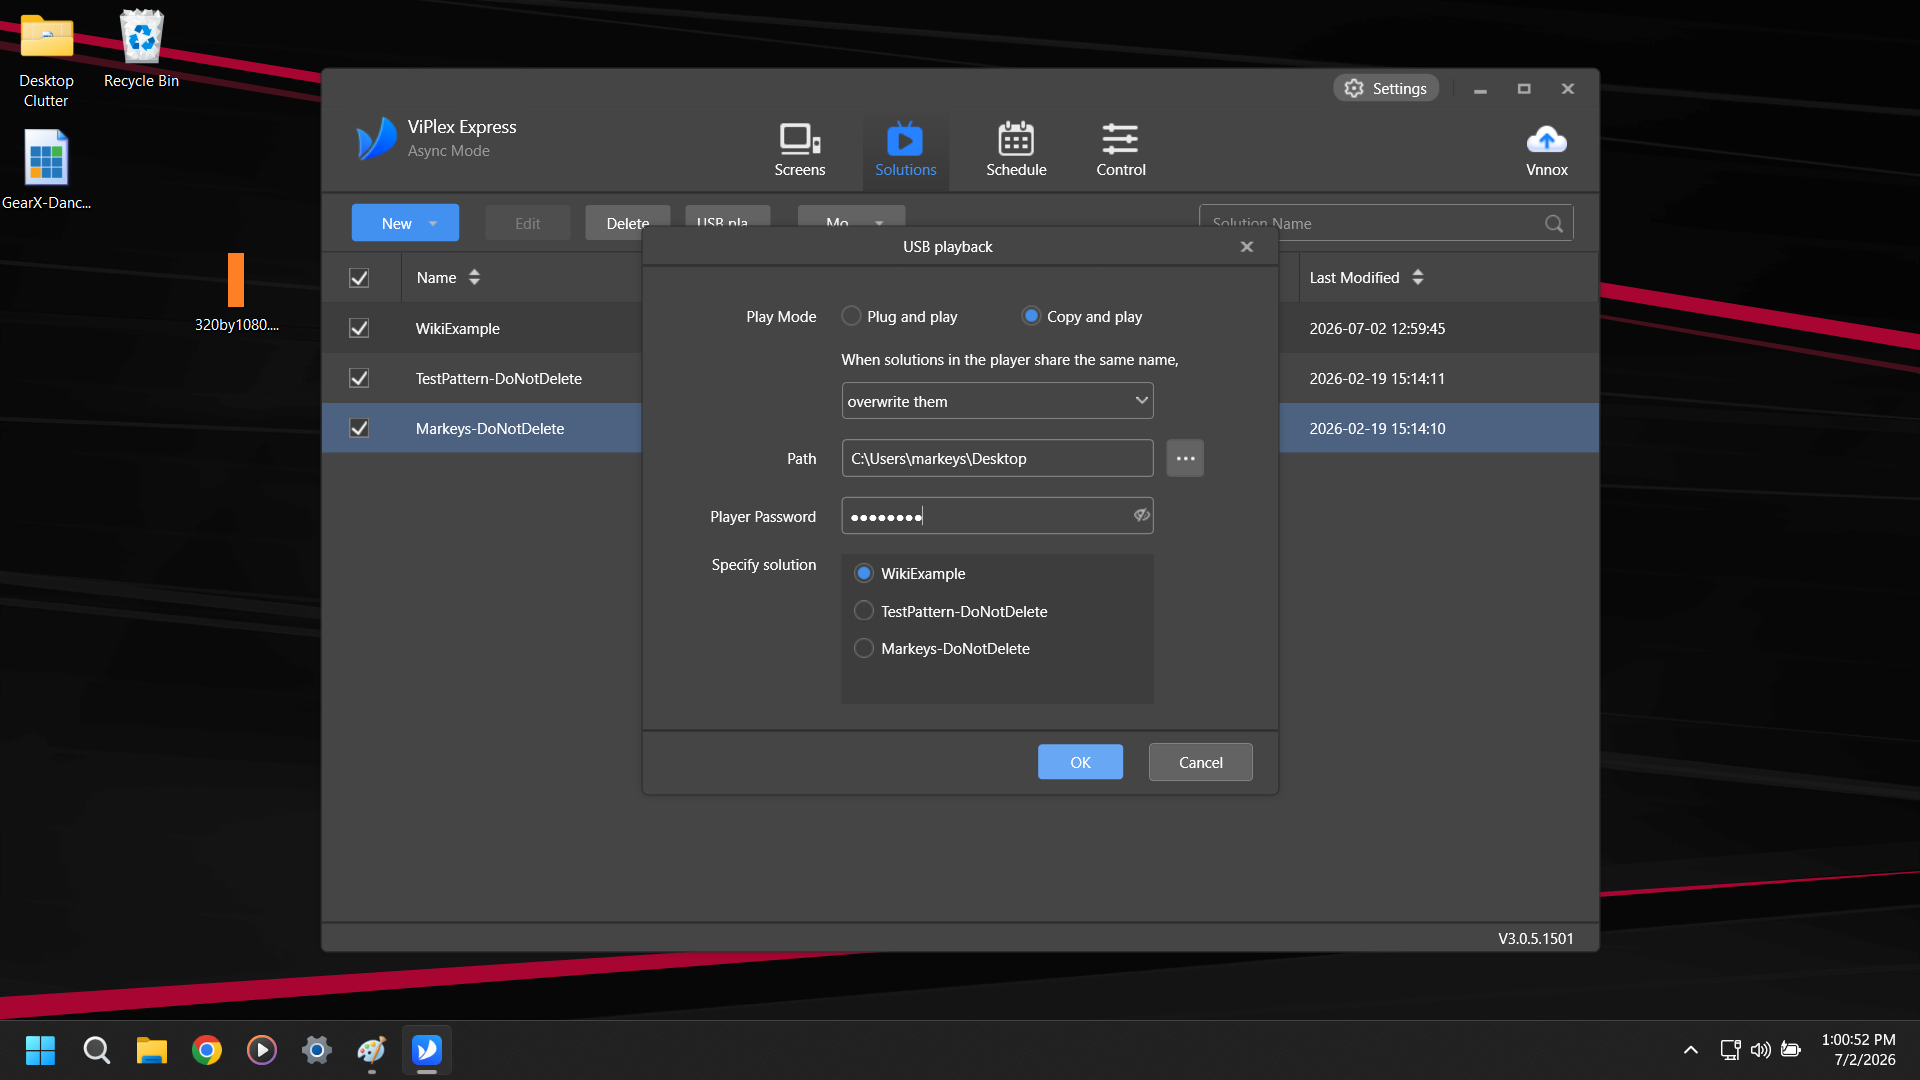The width and height of the screenshot is (1920, 1080).
Task: Uncheck the WikiExample row checkbox
Action: [359, 328]
